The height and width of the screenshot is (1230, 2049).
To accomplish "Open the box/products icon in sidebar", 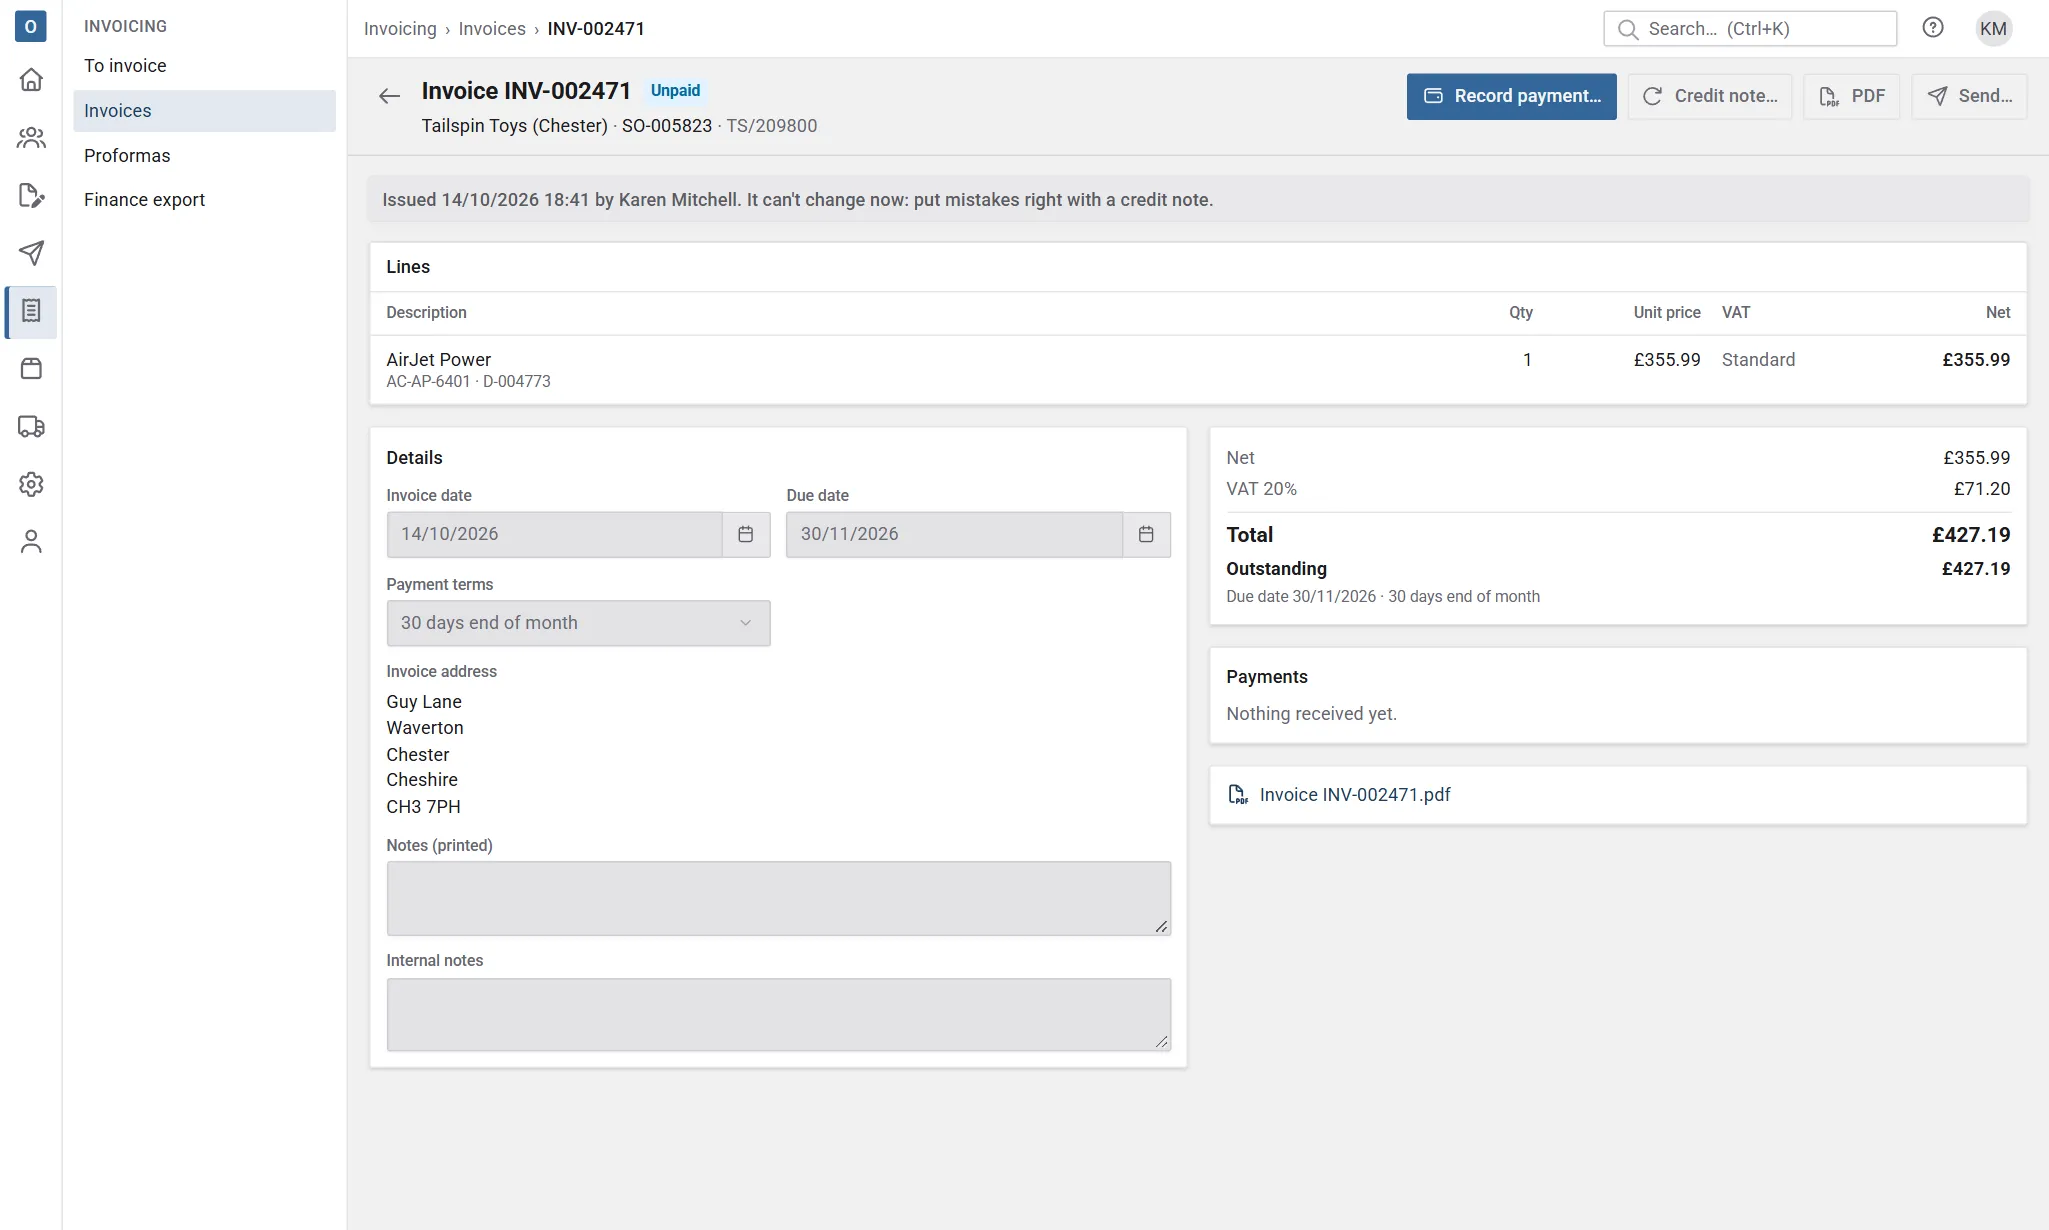I will [x=31, y=369].
